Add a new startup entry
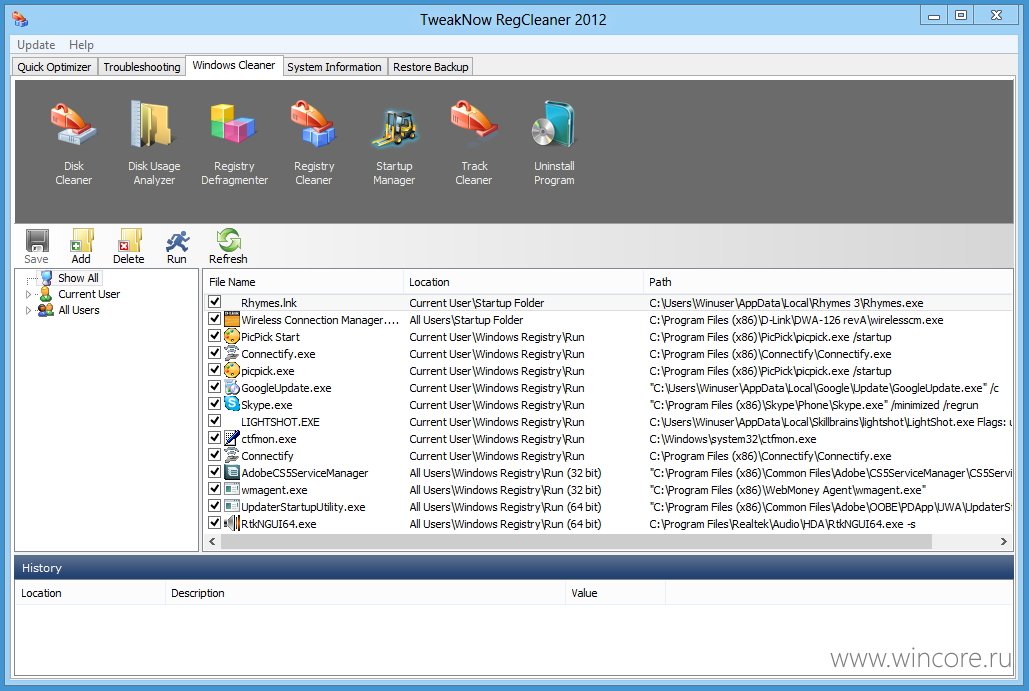This screenshot has height=691, width=1029. pyautogui.click(x=81, y=246)
